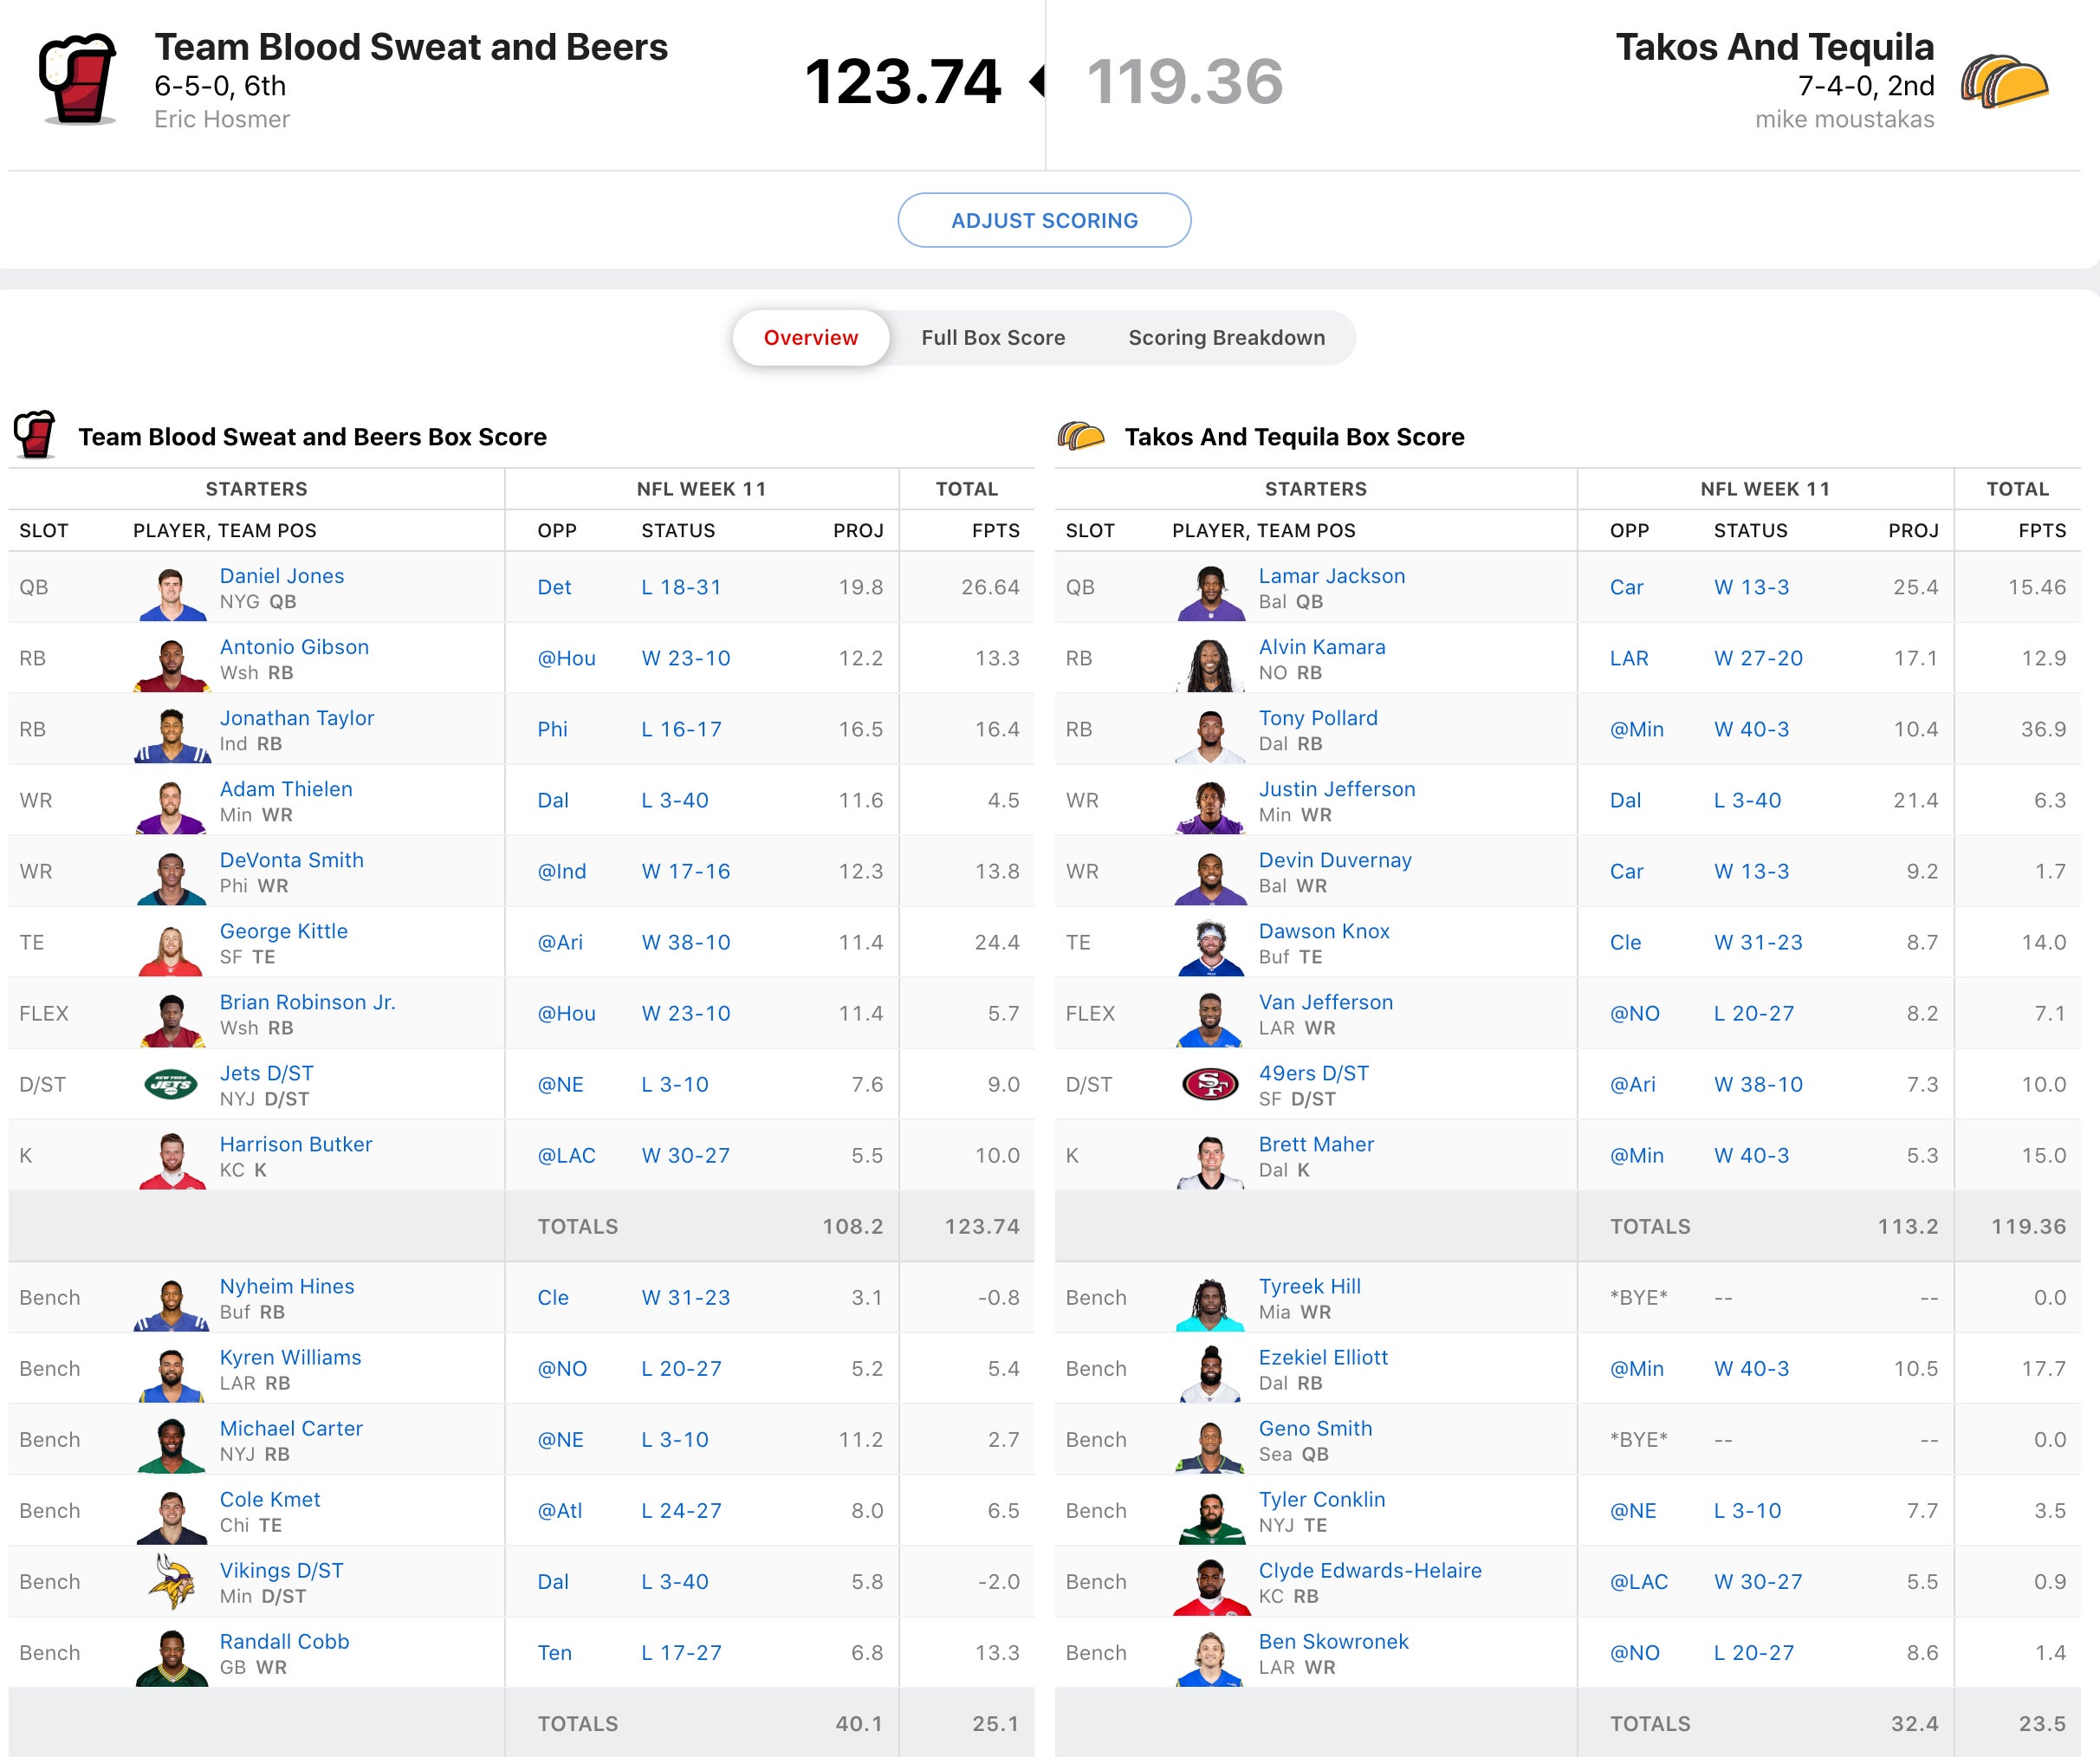This screenshot has width=2100, height=1757.
Task: Switch to the Full Box Score tab
Action: 992,338
